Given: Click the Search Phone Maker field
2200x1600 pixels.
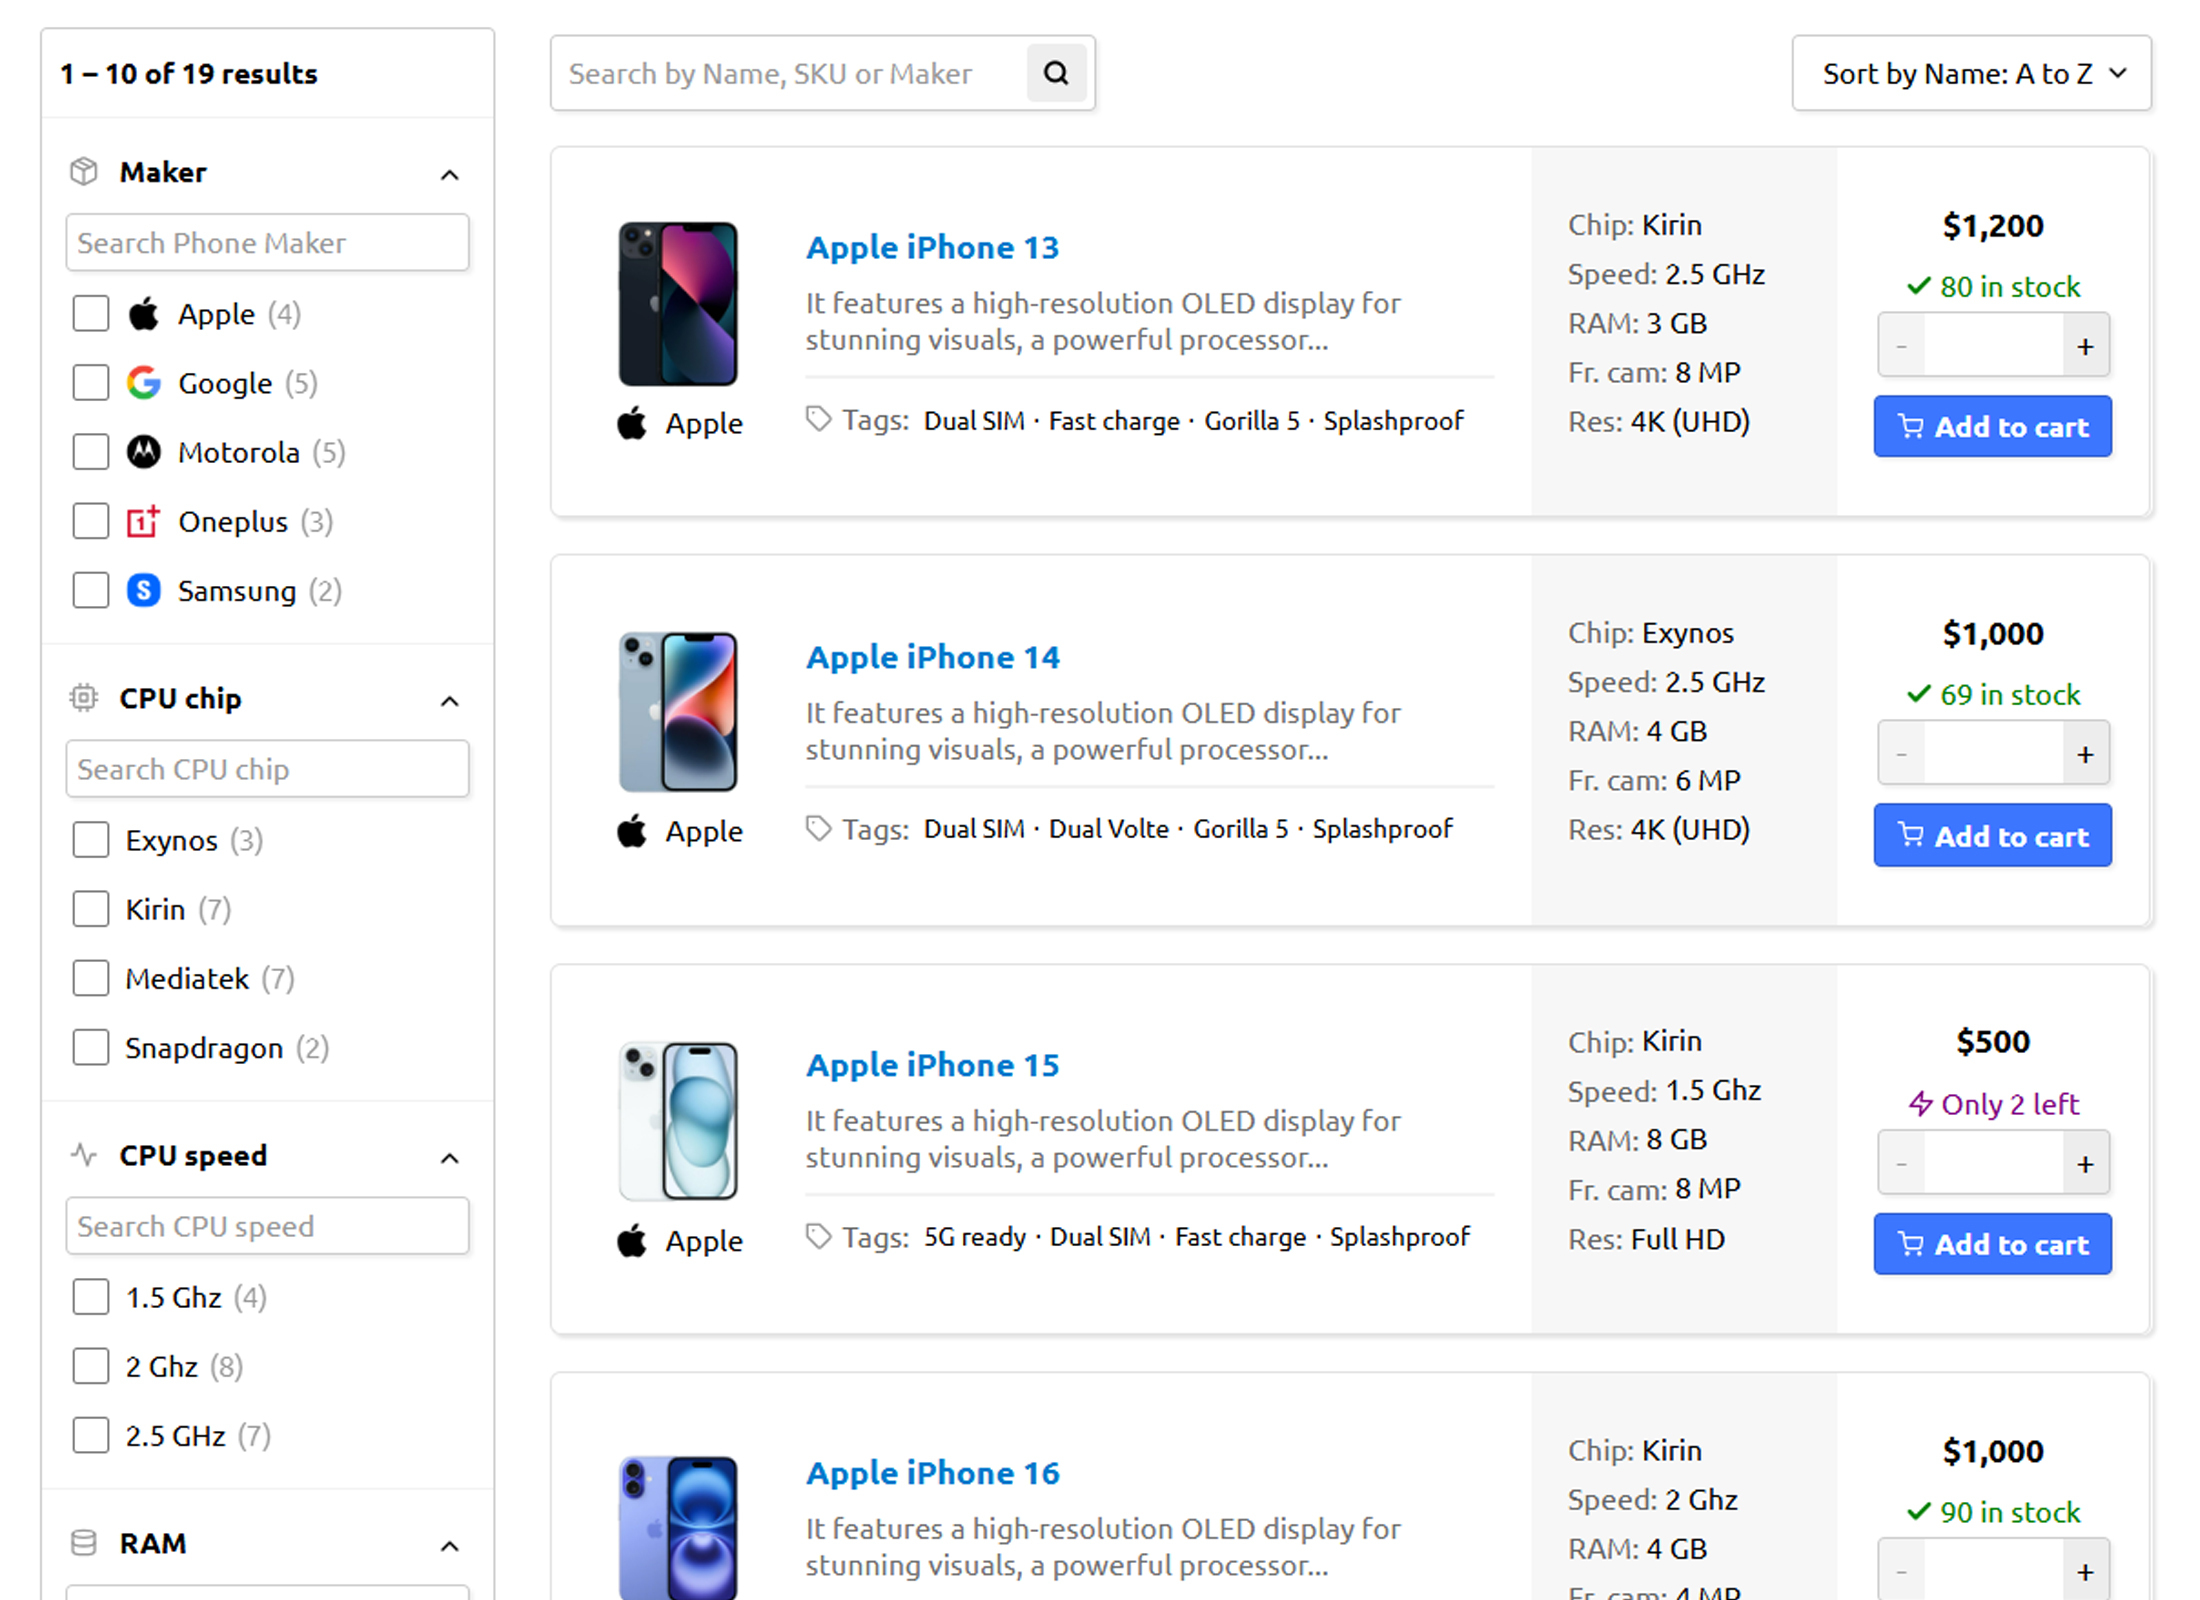Looking at the screenshot, I should [267, 243].
